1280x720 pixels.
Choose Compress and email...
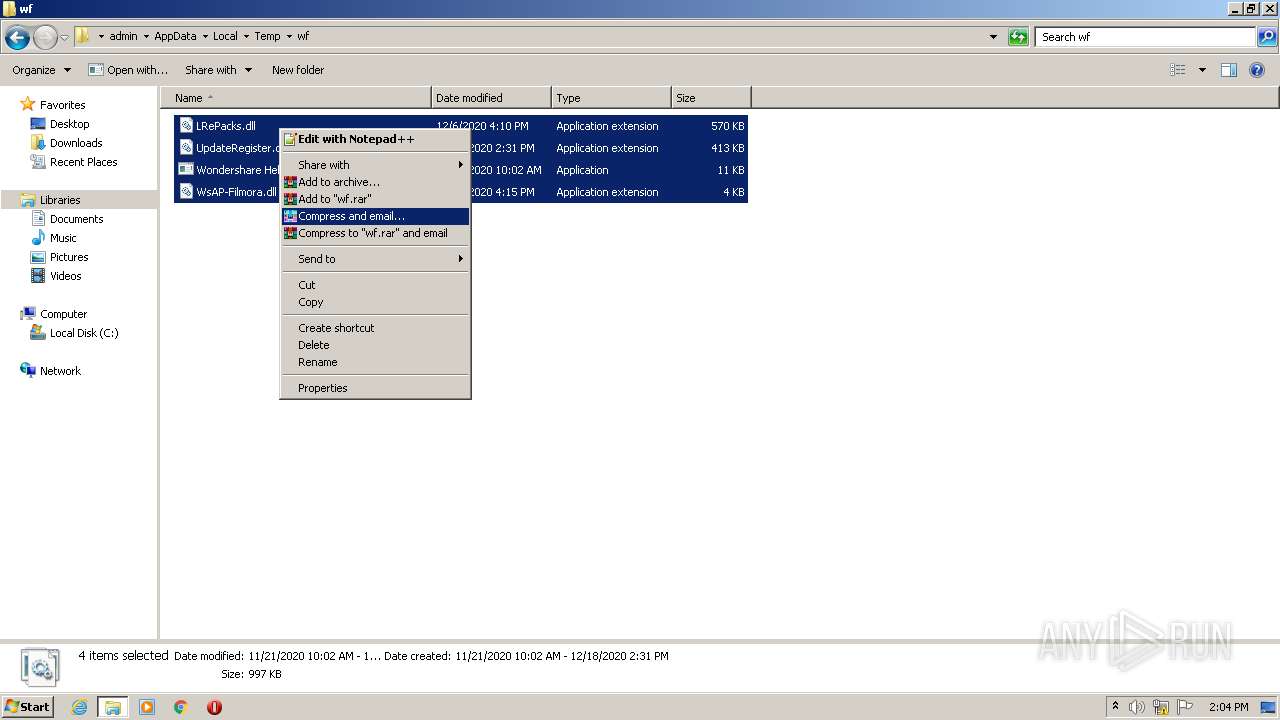(x=375, y=216)
